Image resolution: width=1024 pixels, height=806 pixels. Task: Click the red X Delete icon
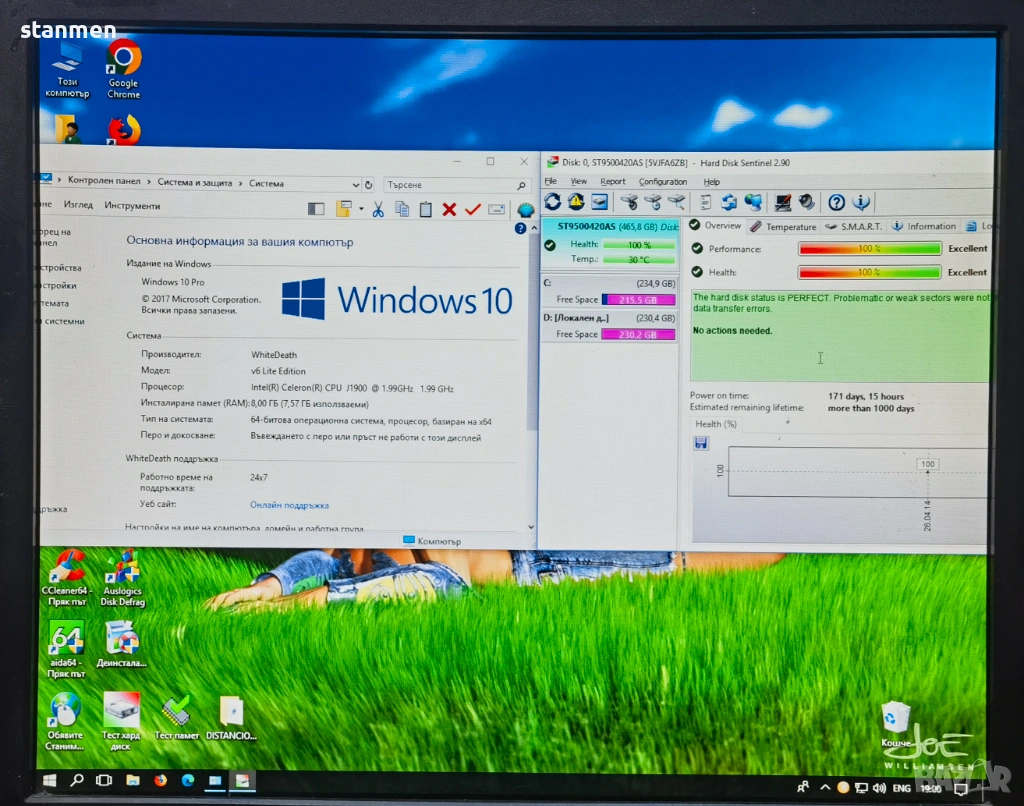(449, 209)
